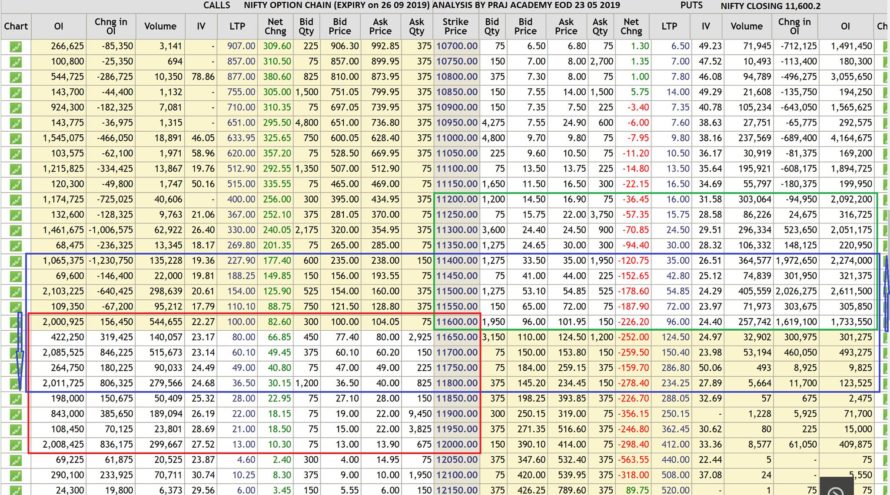Launch left chart icon on 11350.00 strike row

pos(15,246)
